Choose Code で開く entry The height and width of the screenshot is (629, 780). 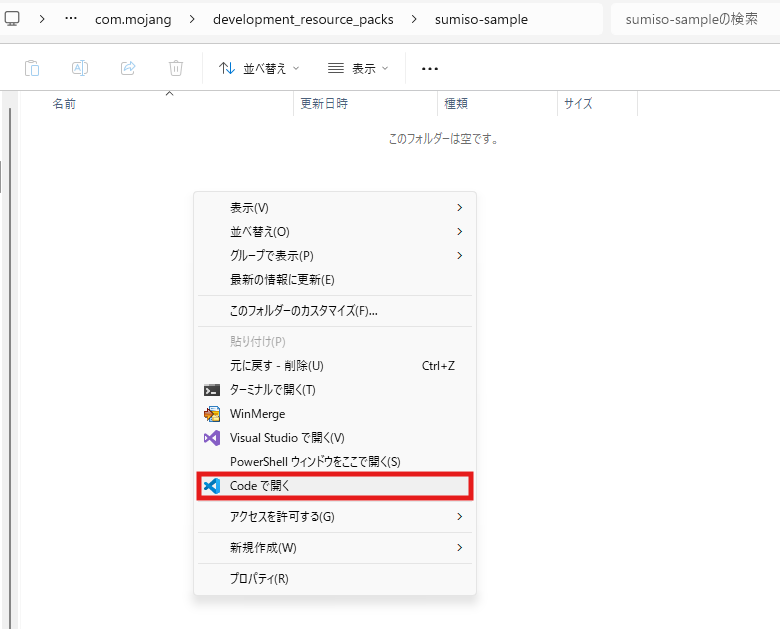pyautogui.click(x=335, y=486)
